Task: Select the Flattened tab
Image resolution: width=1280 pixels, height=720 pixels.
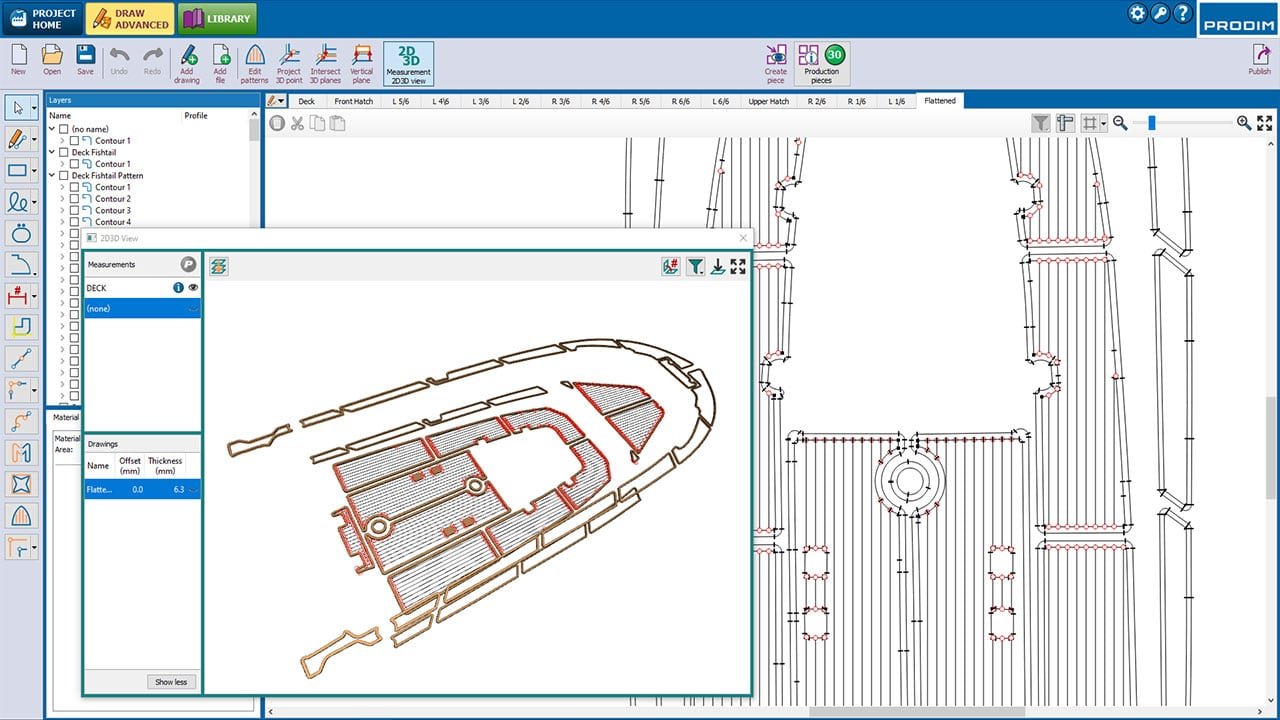Action: (x=940, y=101)
